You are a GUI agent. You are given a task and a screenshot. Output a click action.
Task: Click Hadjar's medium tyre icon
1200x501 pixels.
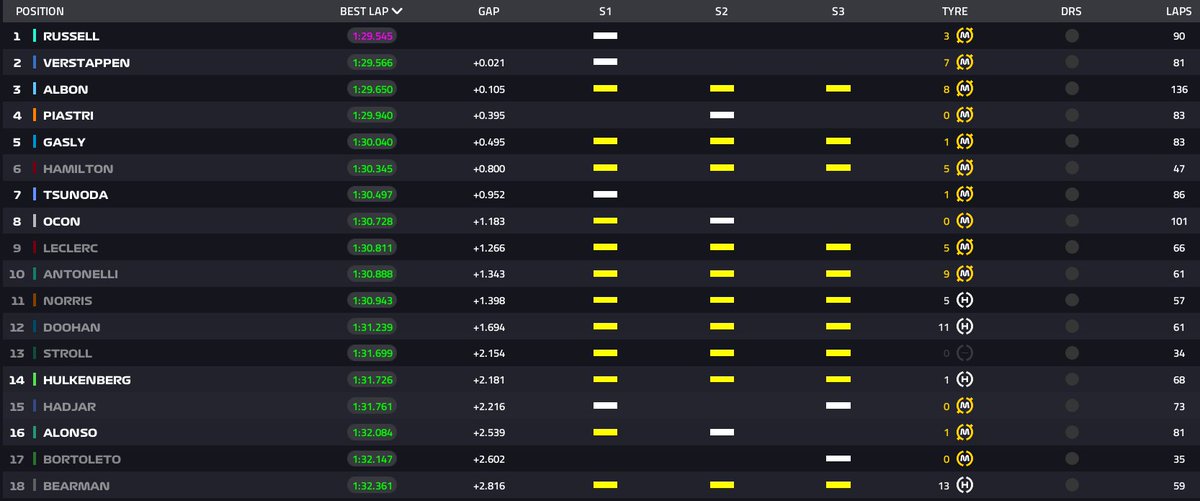tap(965, 406)
